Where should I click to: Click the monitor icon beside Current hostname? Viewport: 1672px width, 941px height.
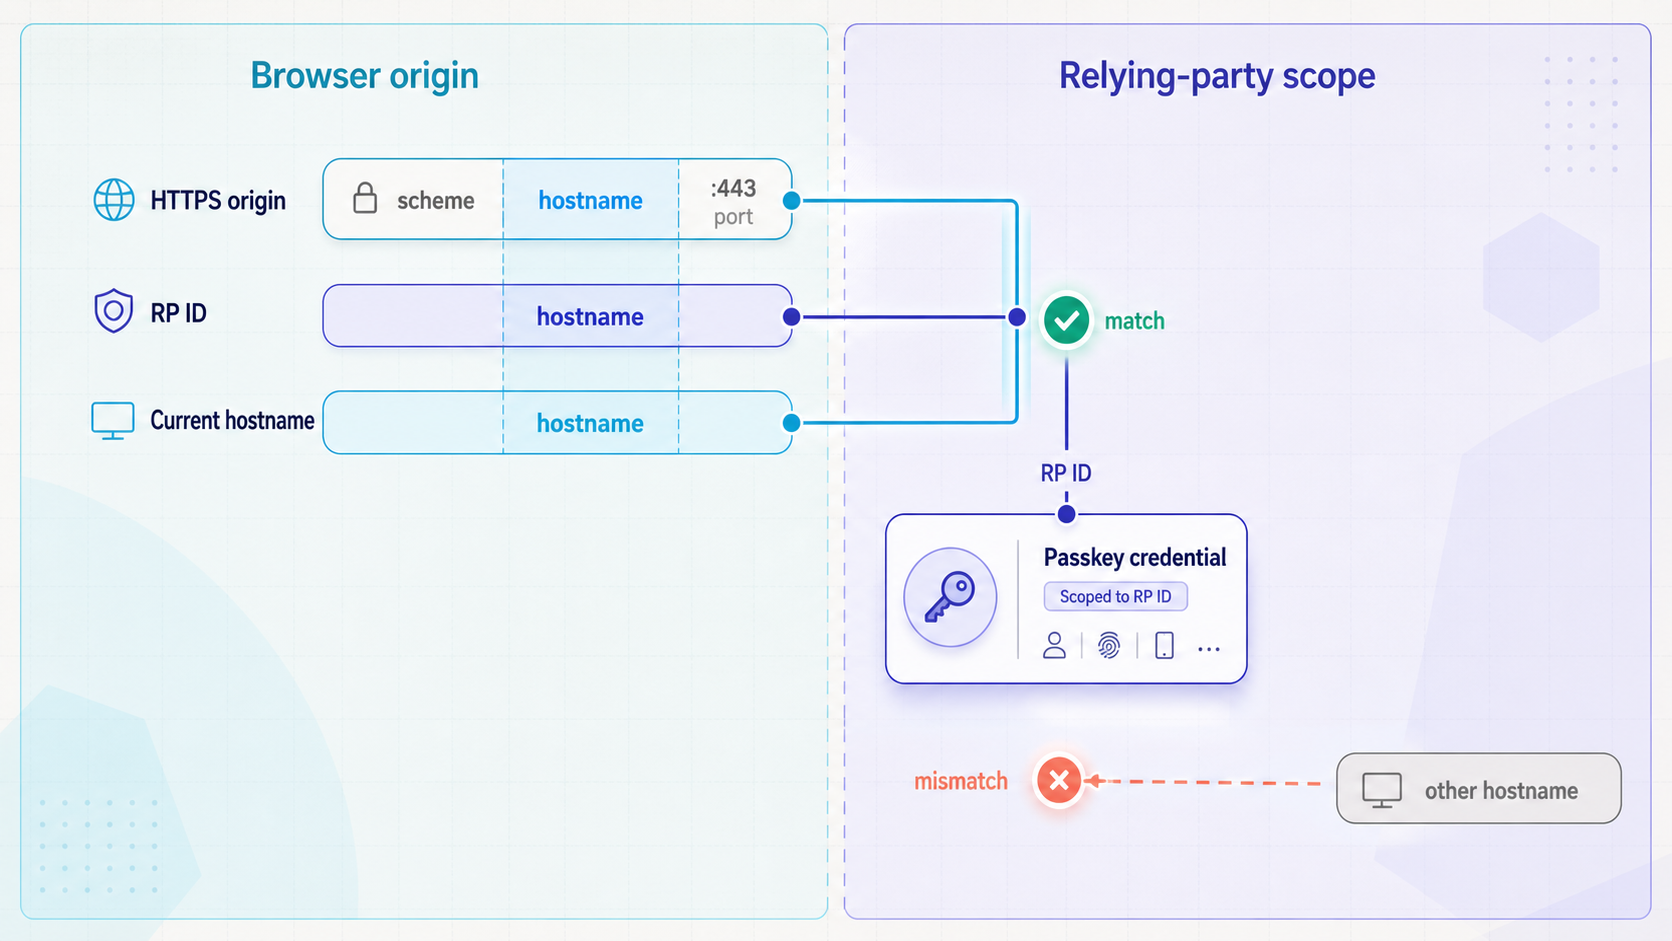pyautogui.click(x=113, y=421)
